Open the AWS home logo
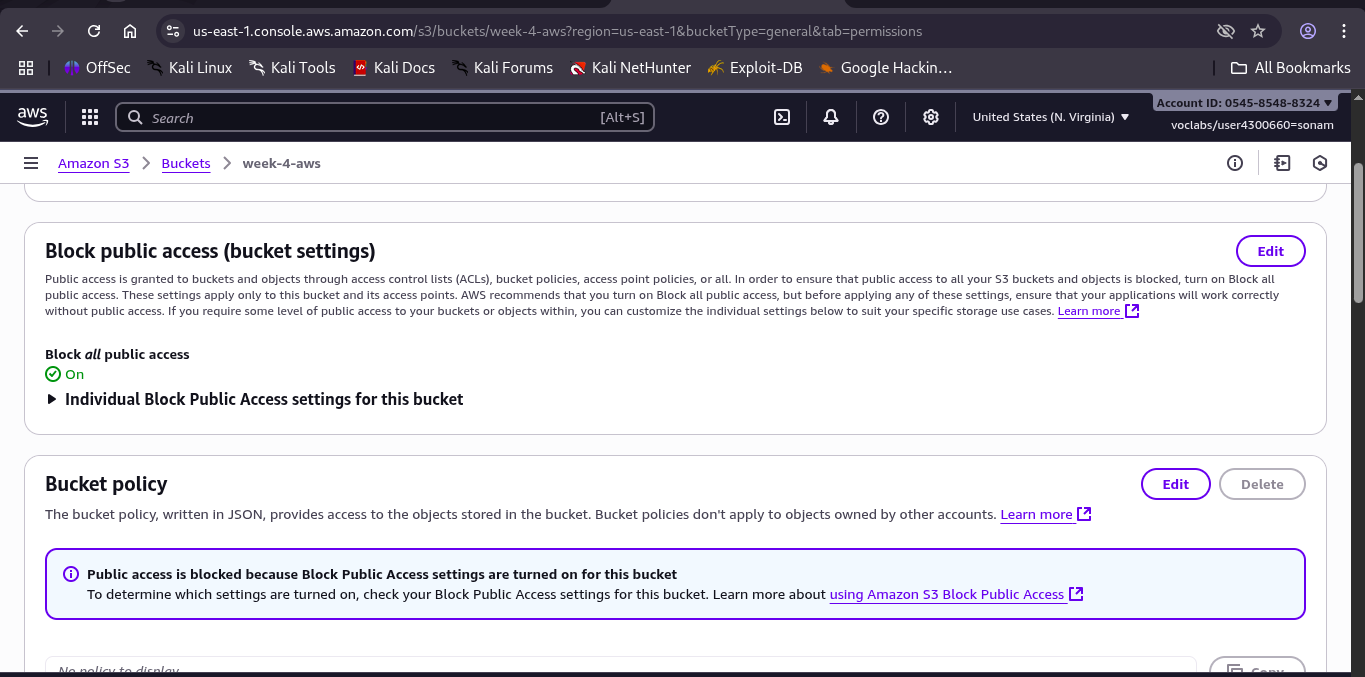Screen dimensions: 1365x677 pos(32,117)
